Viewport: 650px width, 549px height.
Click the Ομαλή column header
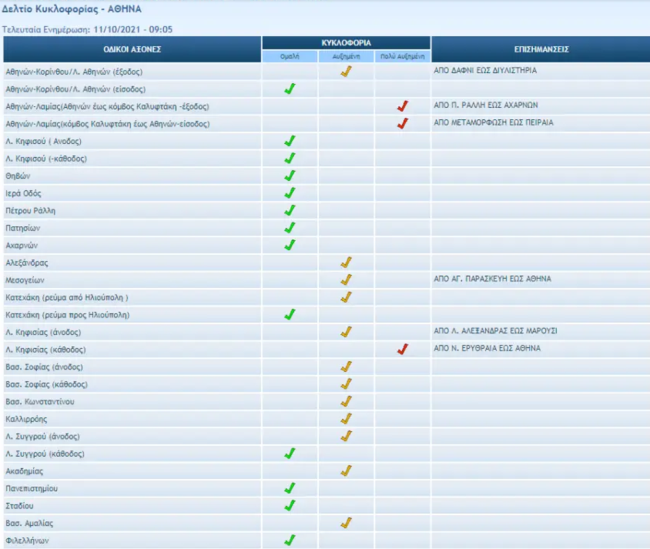(x=290, y=57)
